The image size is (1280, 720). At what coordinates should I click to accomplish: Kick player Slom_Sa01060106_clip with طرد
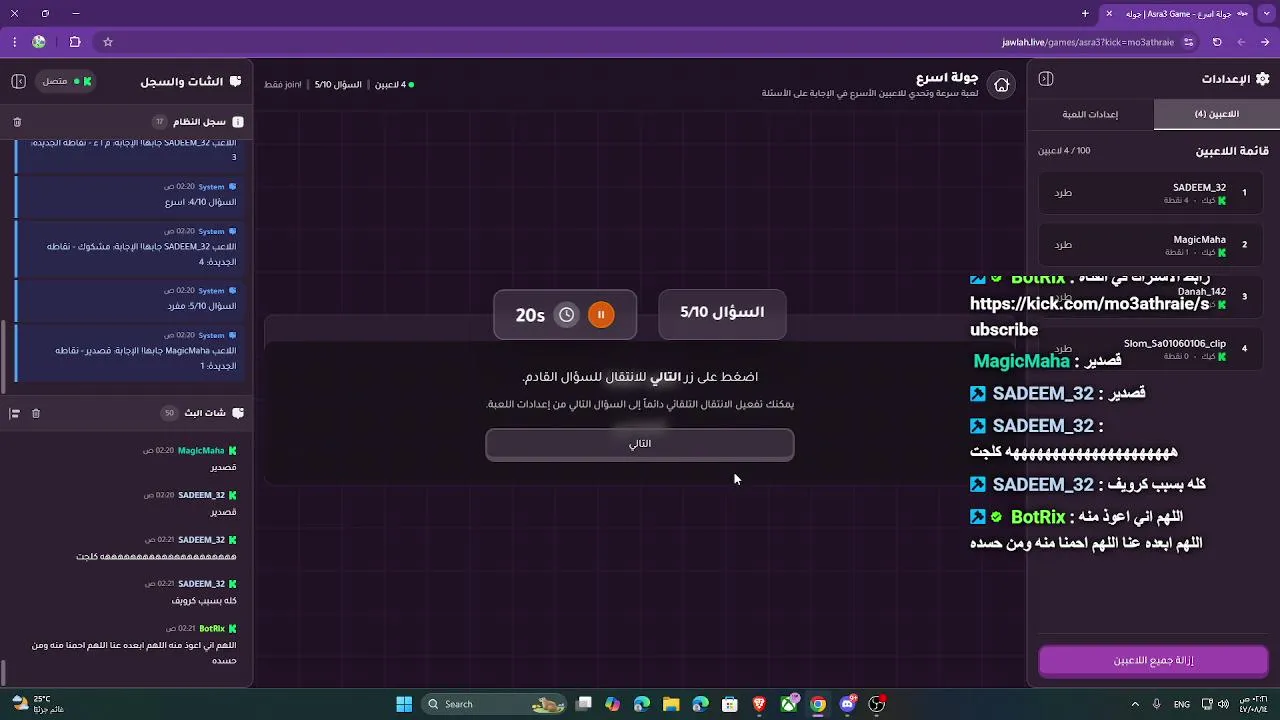coord(1063,348)
